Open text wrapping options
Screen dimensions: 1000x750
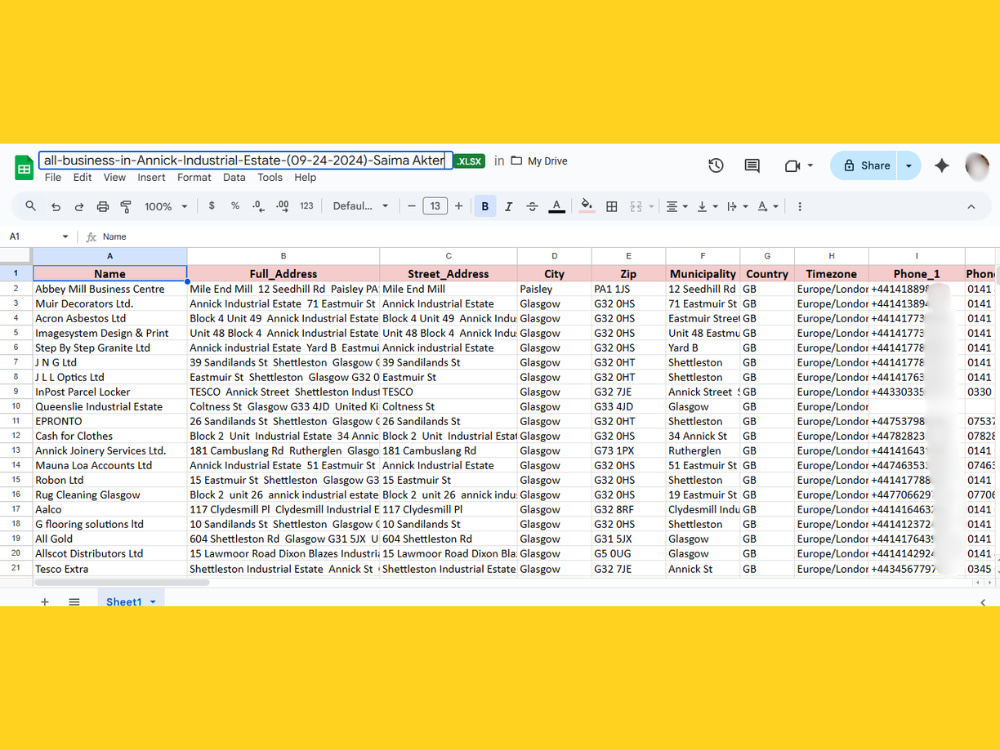[x=737, y=206]
